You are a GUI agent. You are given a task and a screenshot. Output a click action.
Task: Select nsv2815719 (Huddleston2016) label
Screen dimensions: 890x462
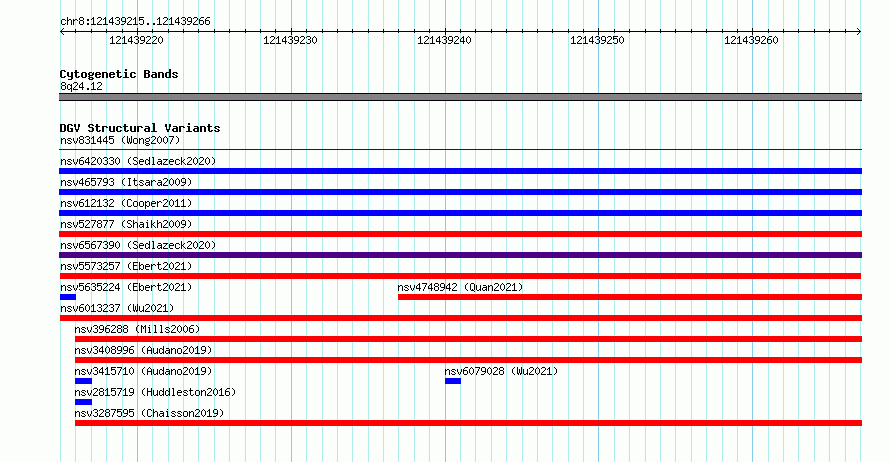pos(155,392)
